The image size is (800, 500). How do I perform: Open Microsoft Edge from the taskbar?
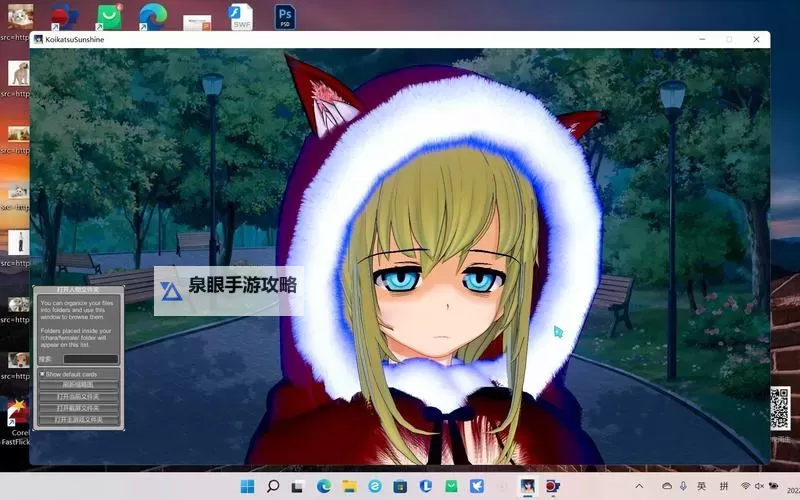point(323,486)
